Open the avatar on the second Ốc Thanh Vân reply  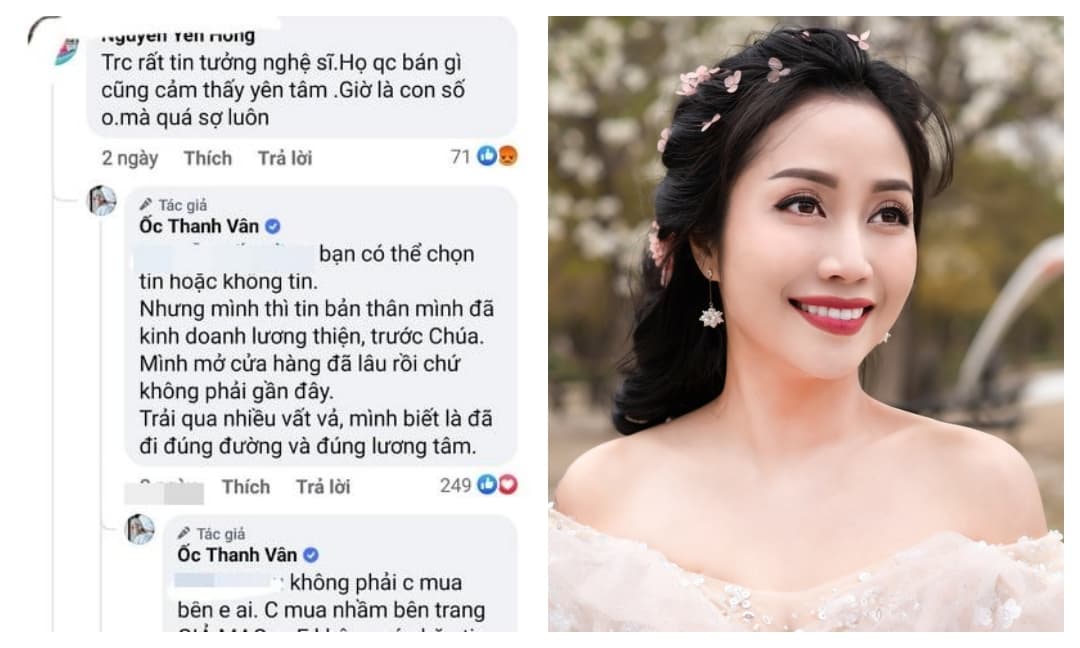140,530
